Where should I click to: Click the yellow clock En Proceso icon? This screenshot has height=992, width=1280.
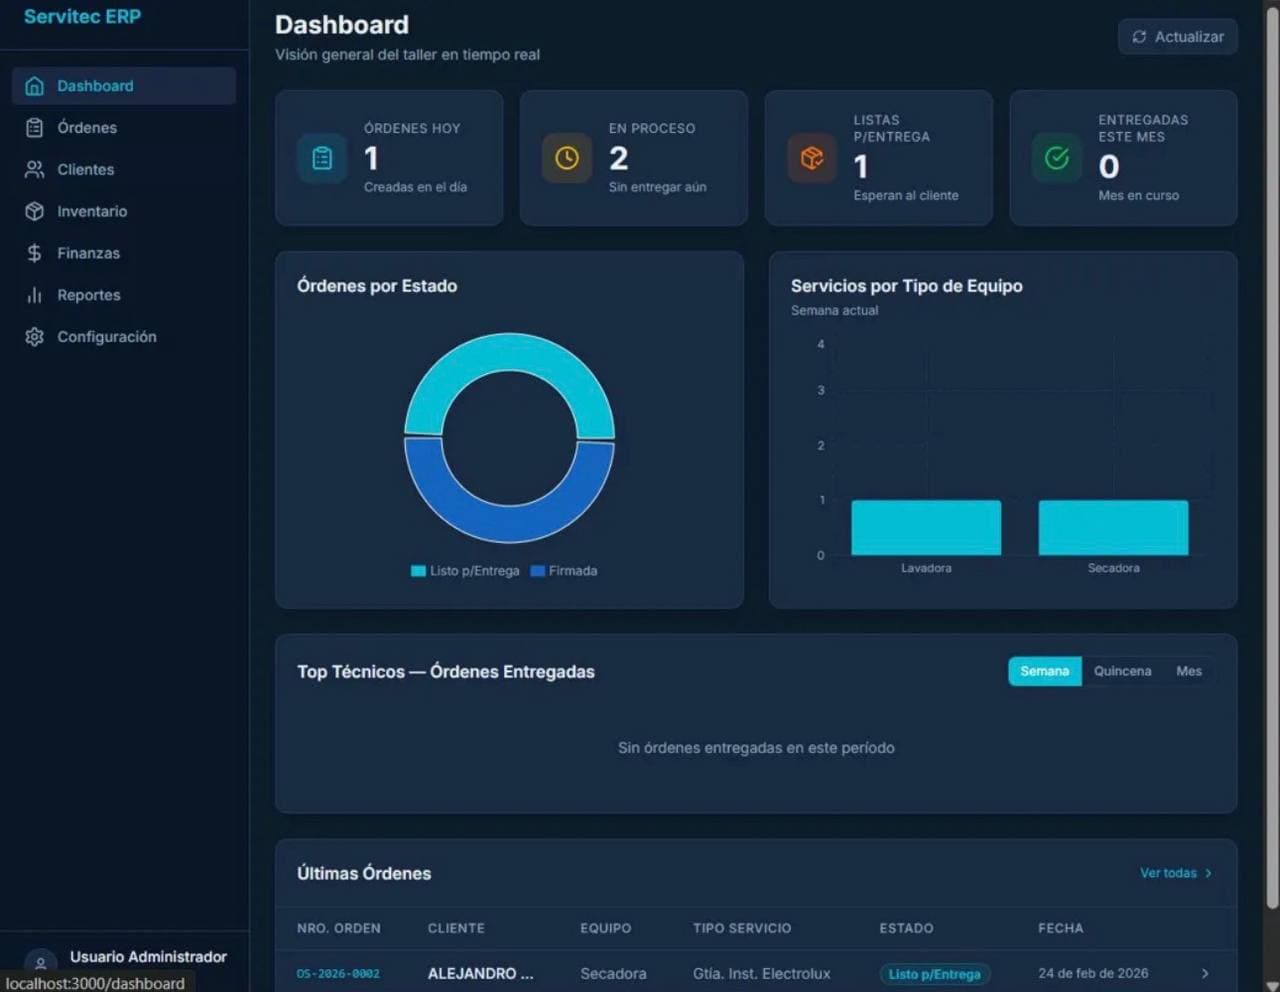(x=567, y=158)
